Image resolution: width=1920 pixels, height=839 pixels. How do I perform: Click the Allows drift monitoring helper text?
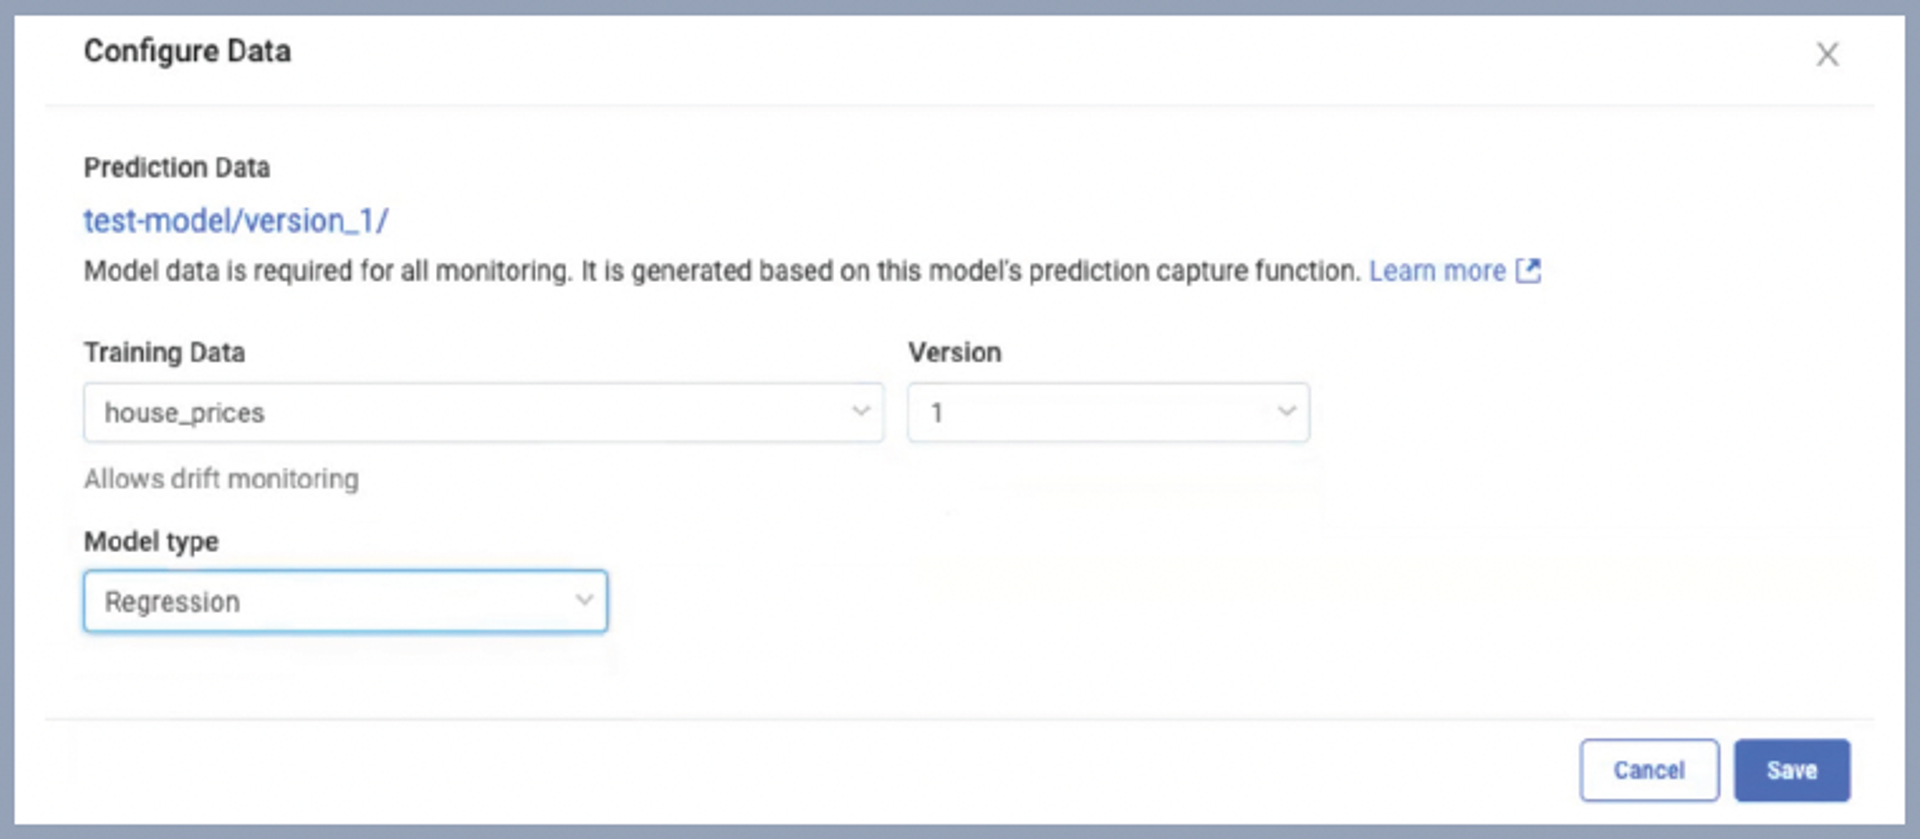click(221, 479)
